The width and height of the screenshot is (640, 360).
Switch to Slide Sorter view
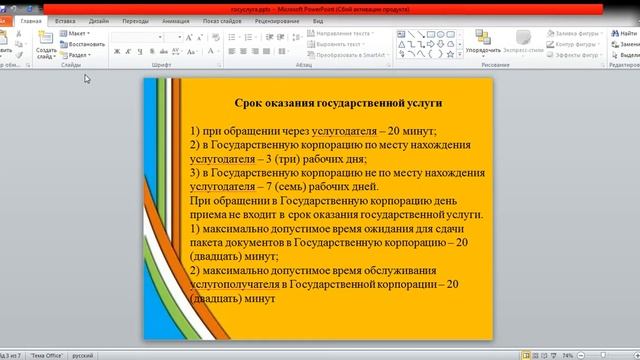tap(536, 356)
